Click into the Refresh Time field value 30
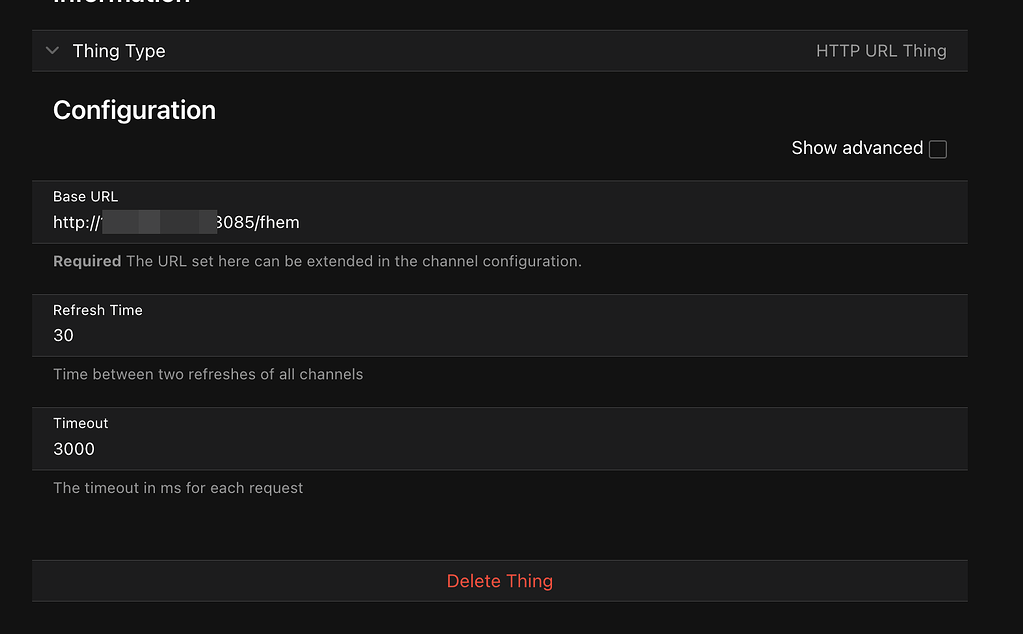 click(64, 336)
